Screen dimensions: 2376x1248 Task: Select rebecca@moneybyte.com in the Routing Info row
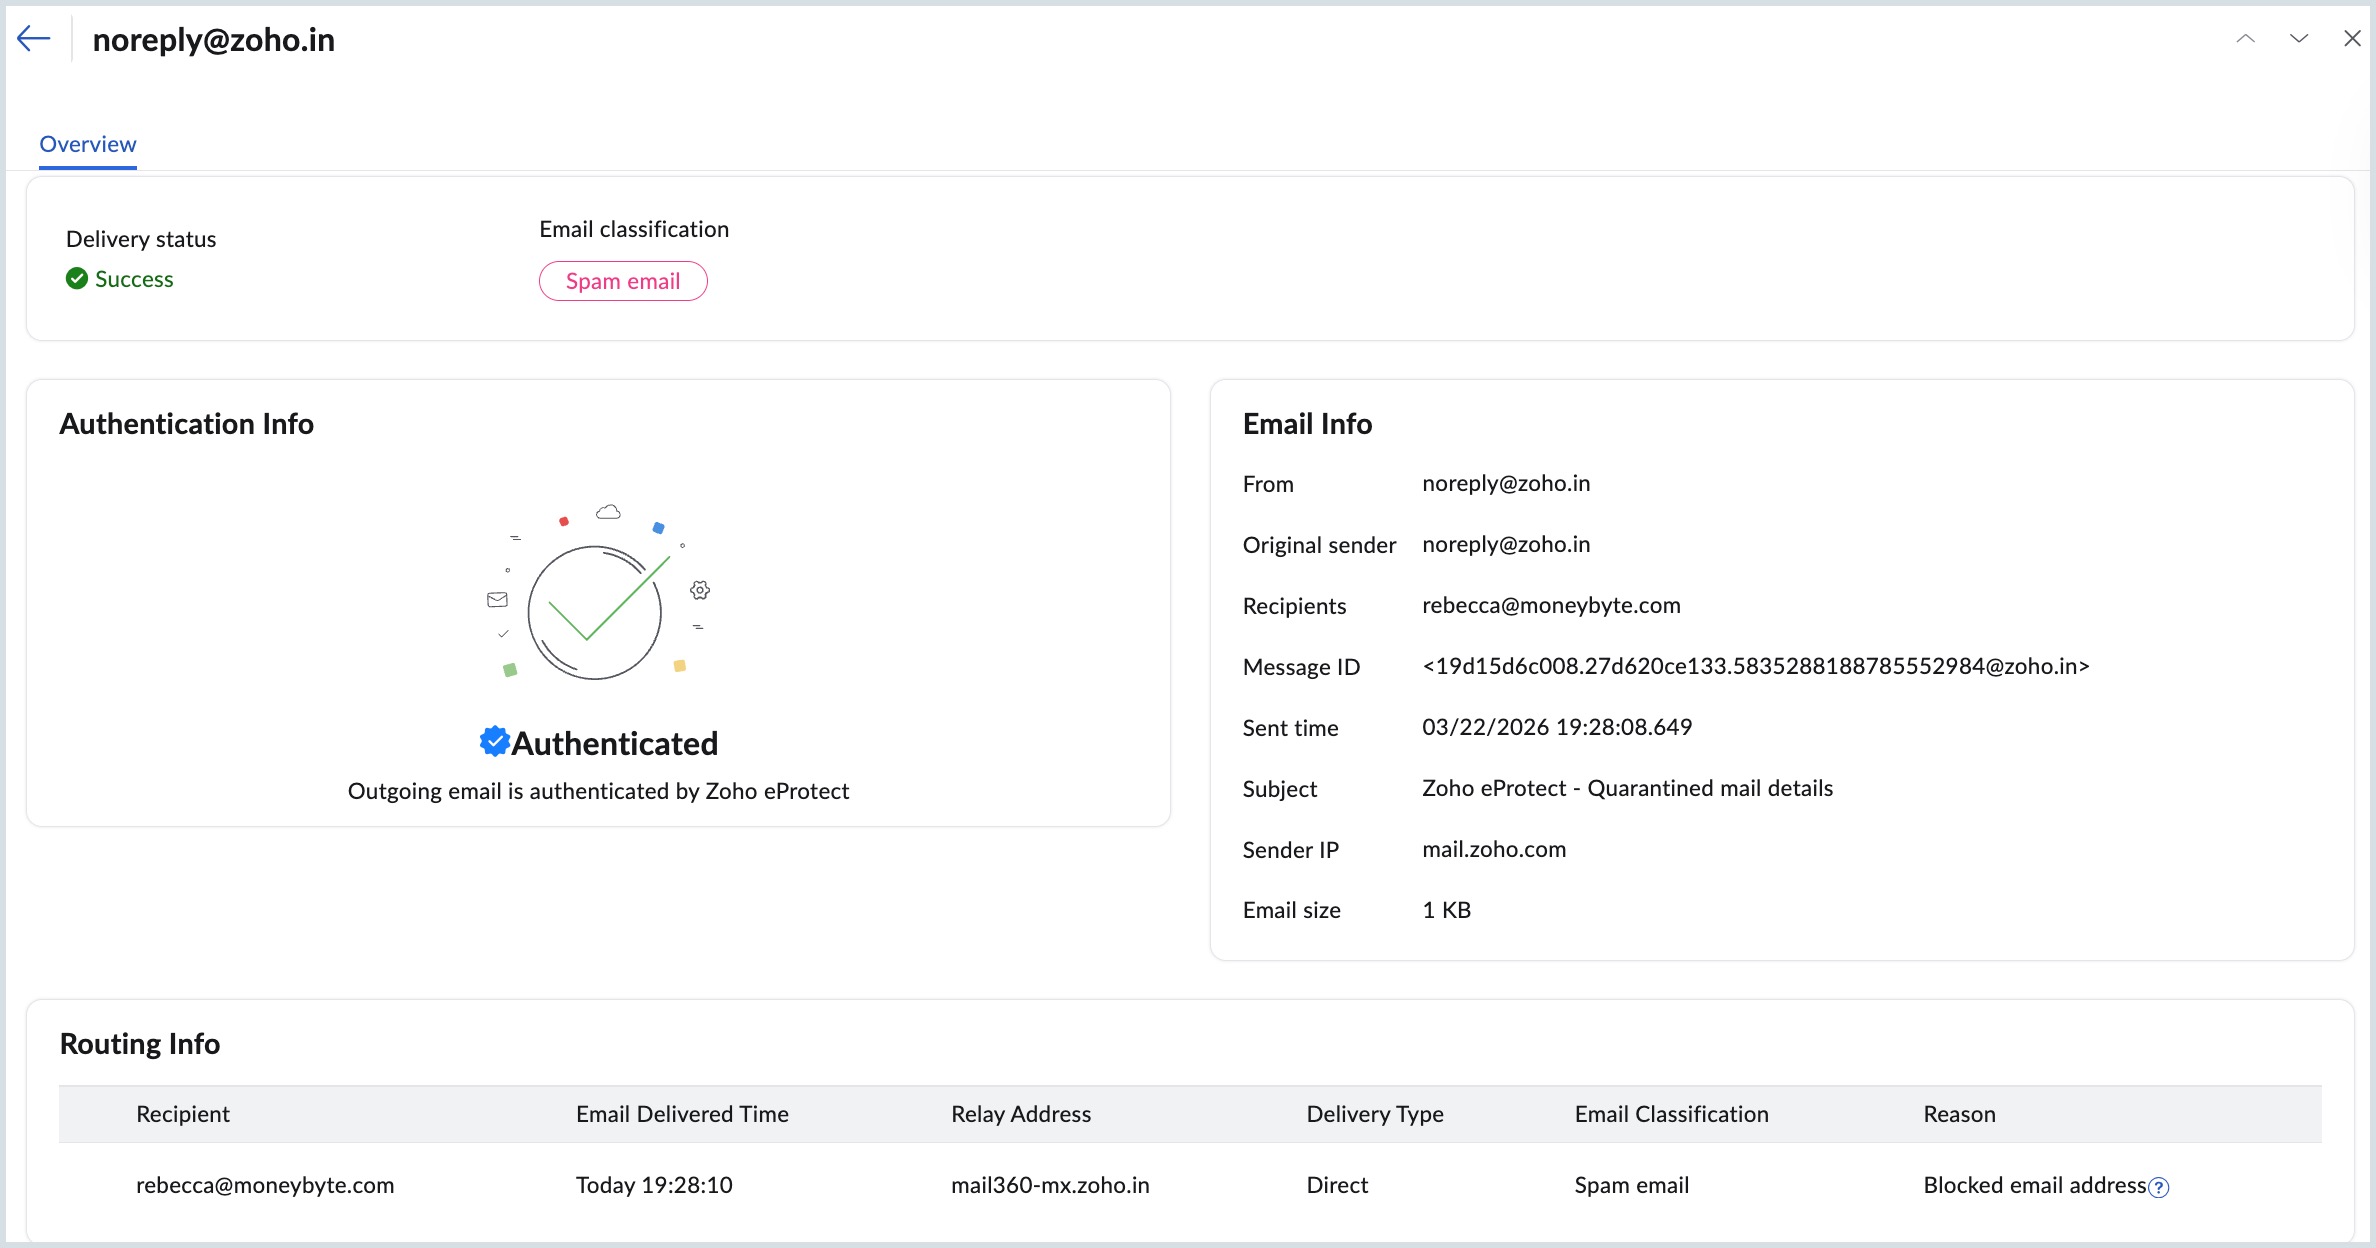(265, 1186)
